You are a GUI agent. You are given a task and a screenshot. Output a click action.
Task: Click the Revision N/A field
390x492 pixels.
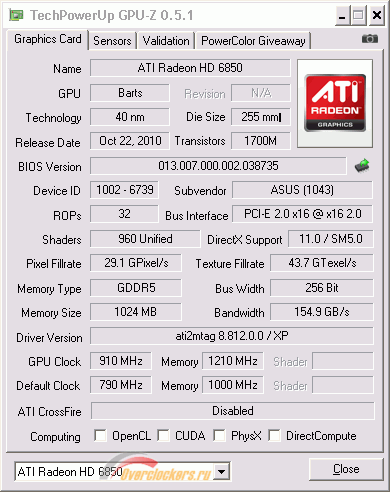(261, 93)
